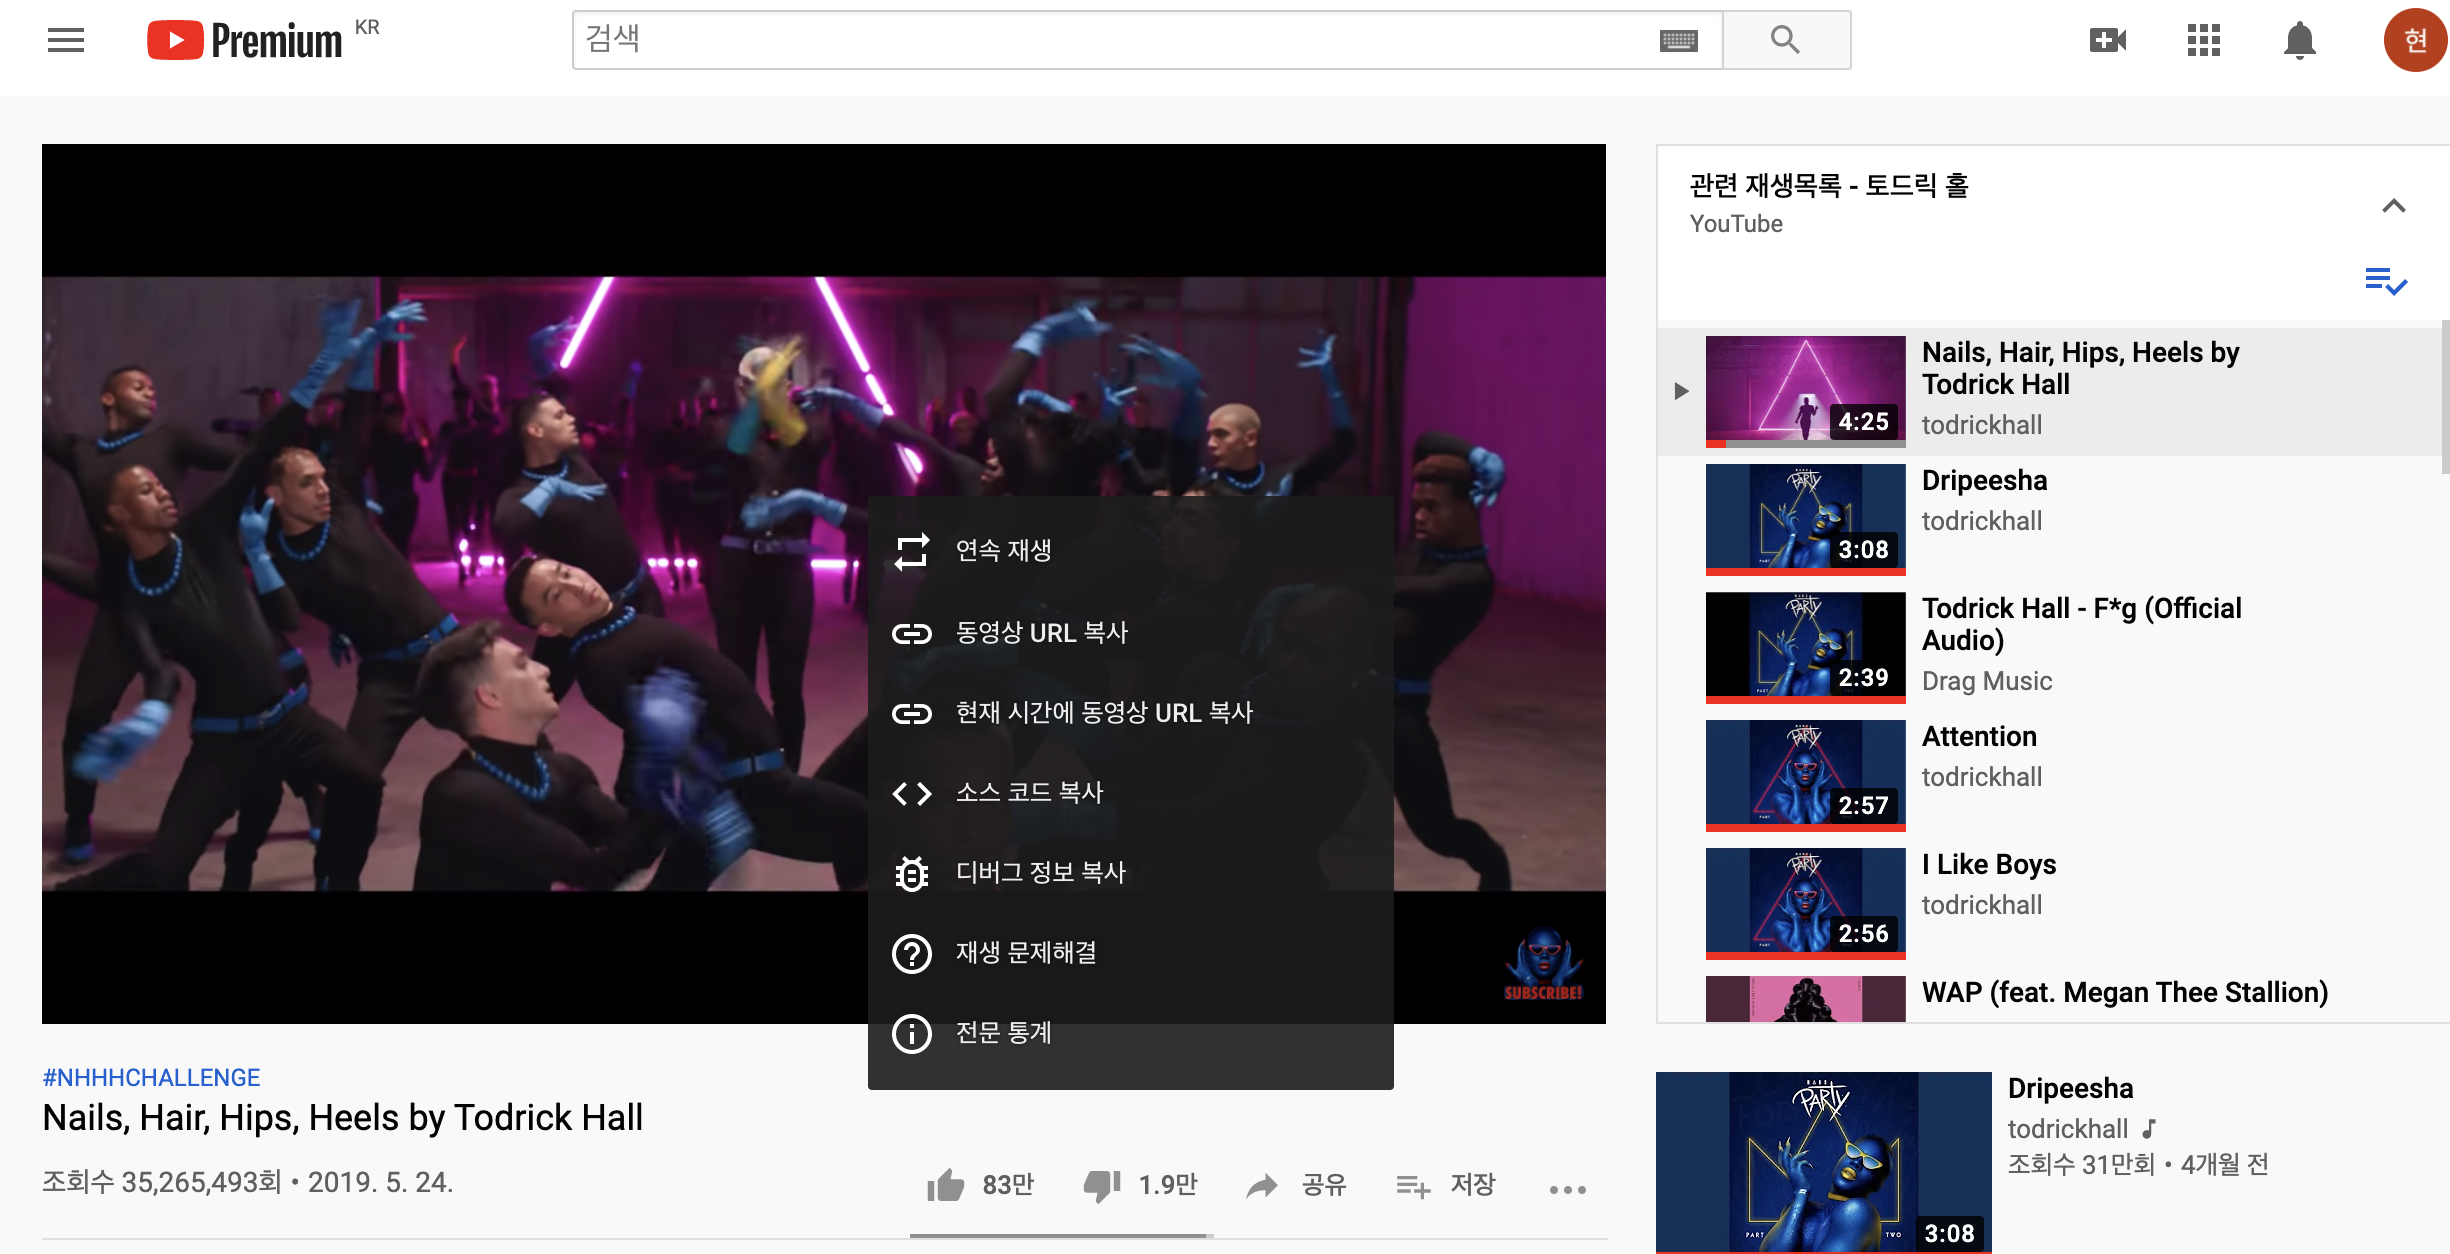Like the video with thumbs up

946,1186
